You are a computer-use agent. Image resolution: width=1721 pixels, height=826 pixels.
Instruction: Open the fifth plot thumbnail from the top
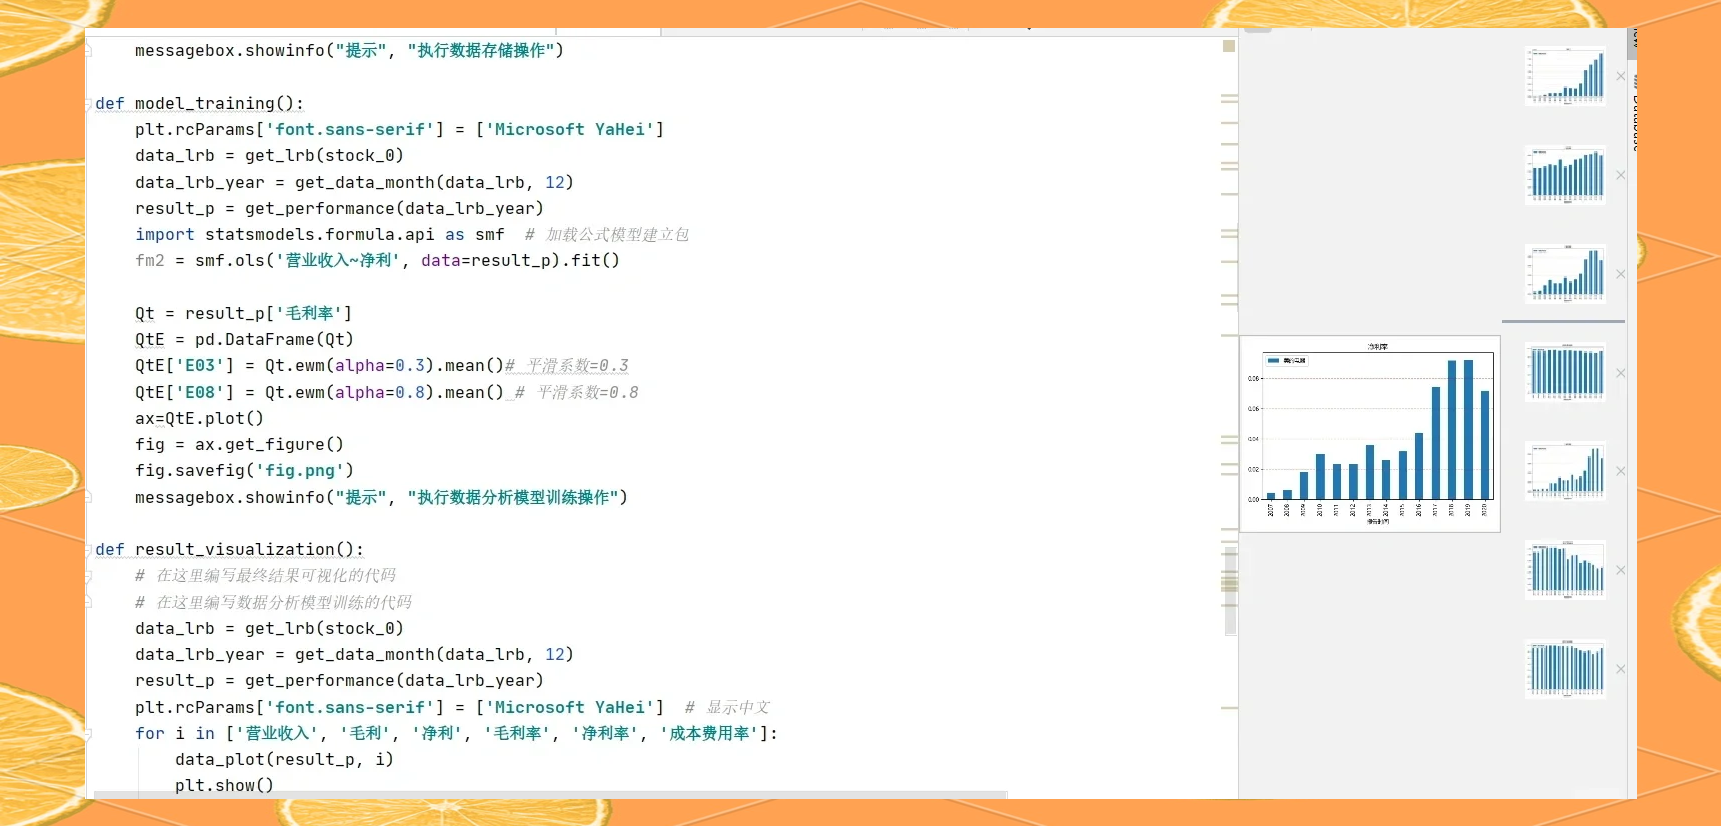point(1566,471)
